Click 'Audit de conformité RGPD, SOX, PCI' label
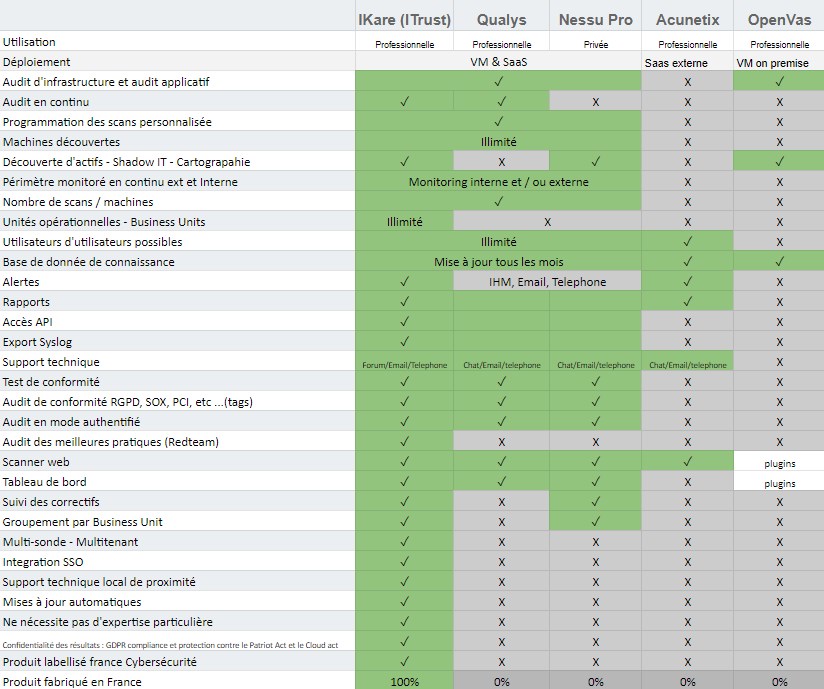 click(128, 402)
